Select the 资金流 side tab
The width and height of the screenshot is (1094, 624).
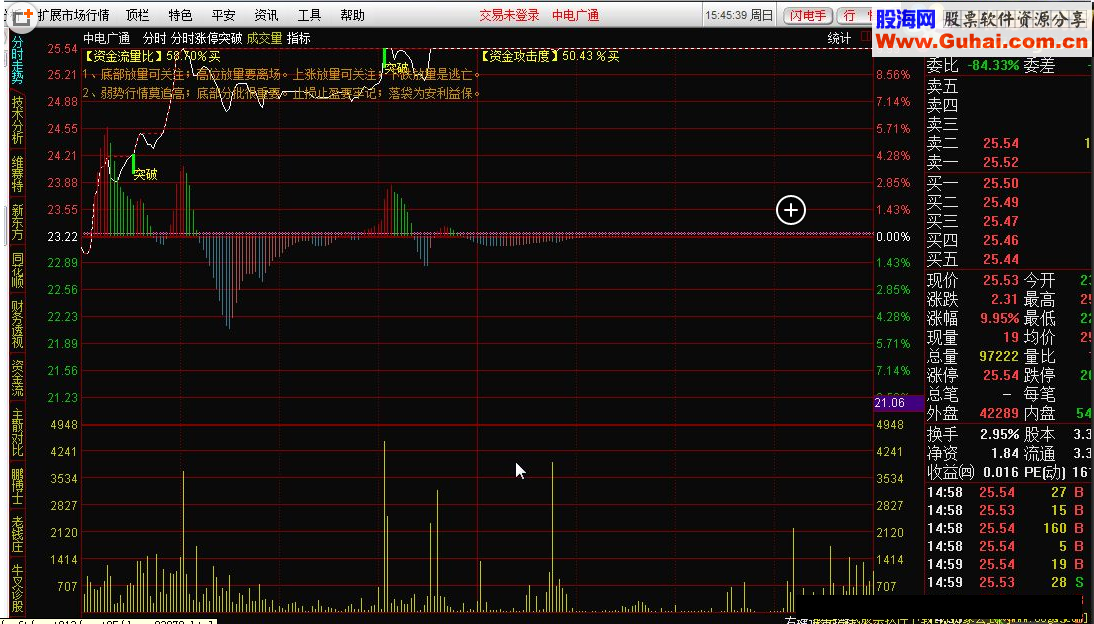click(17, 378)
